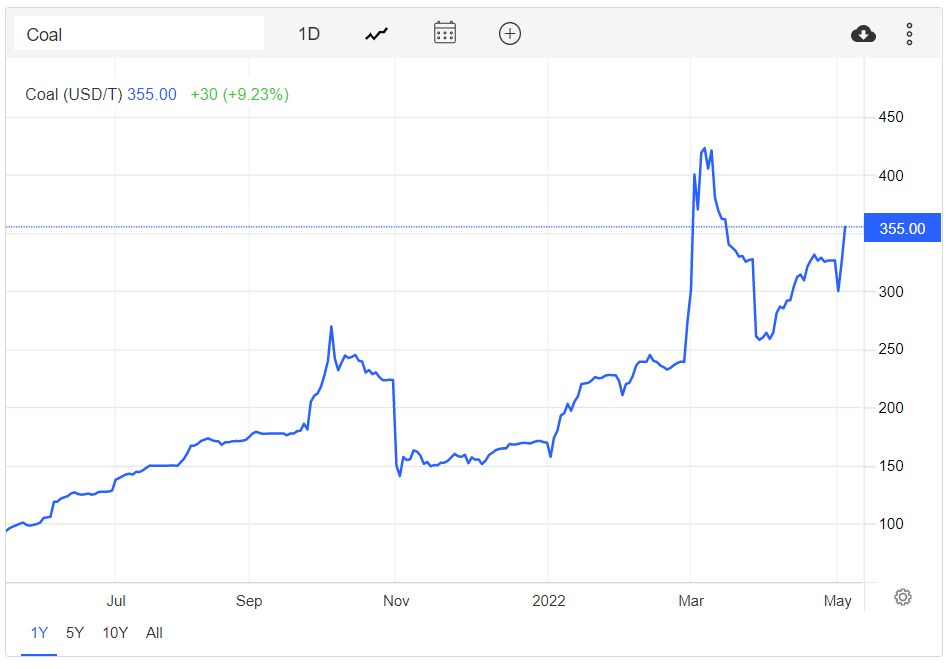Click the cloud download icon
Viewport: 950px width, 669px height.
pyautogui.click(x=863, y=34)
